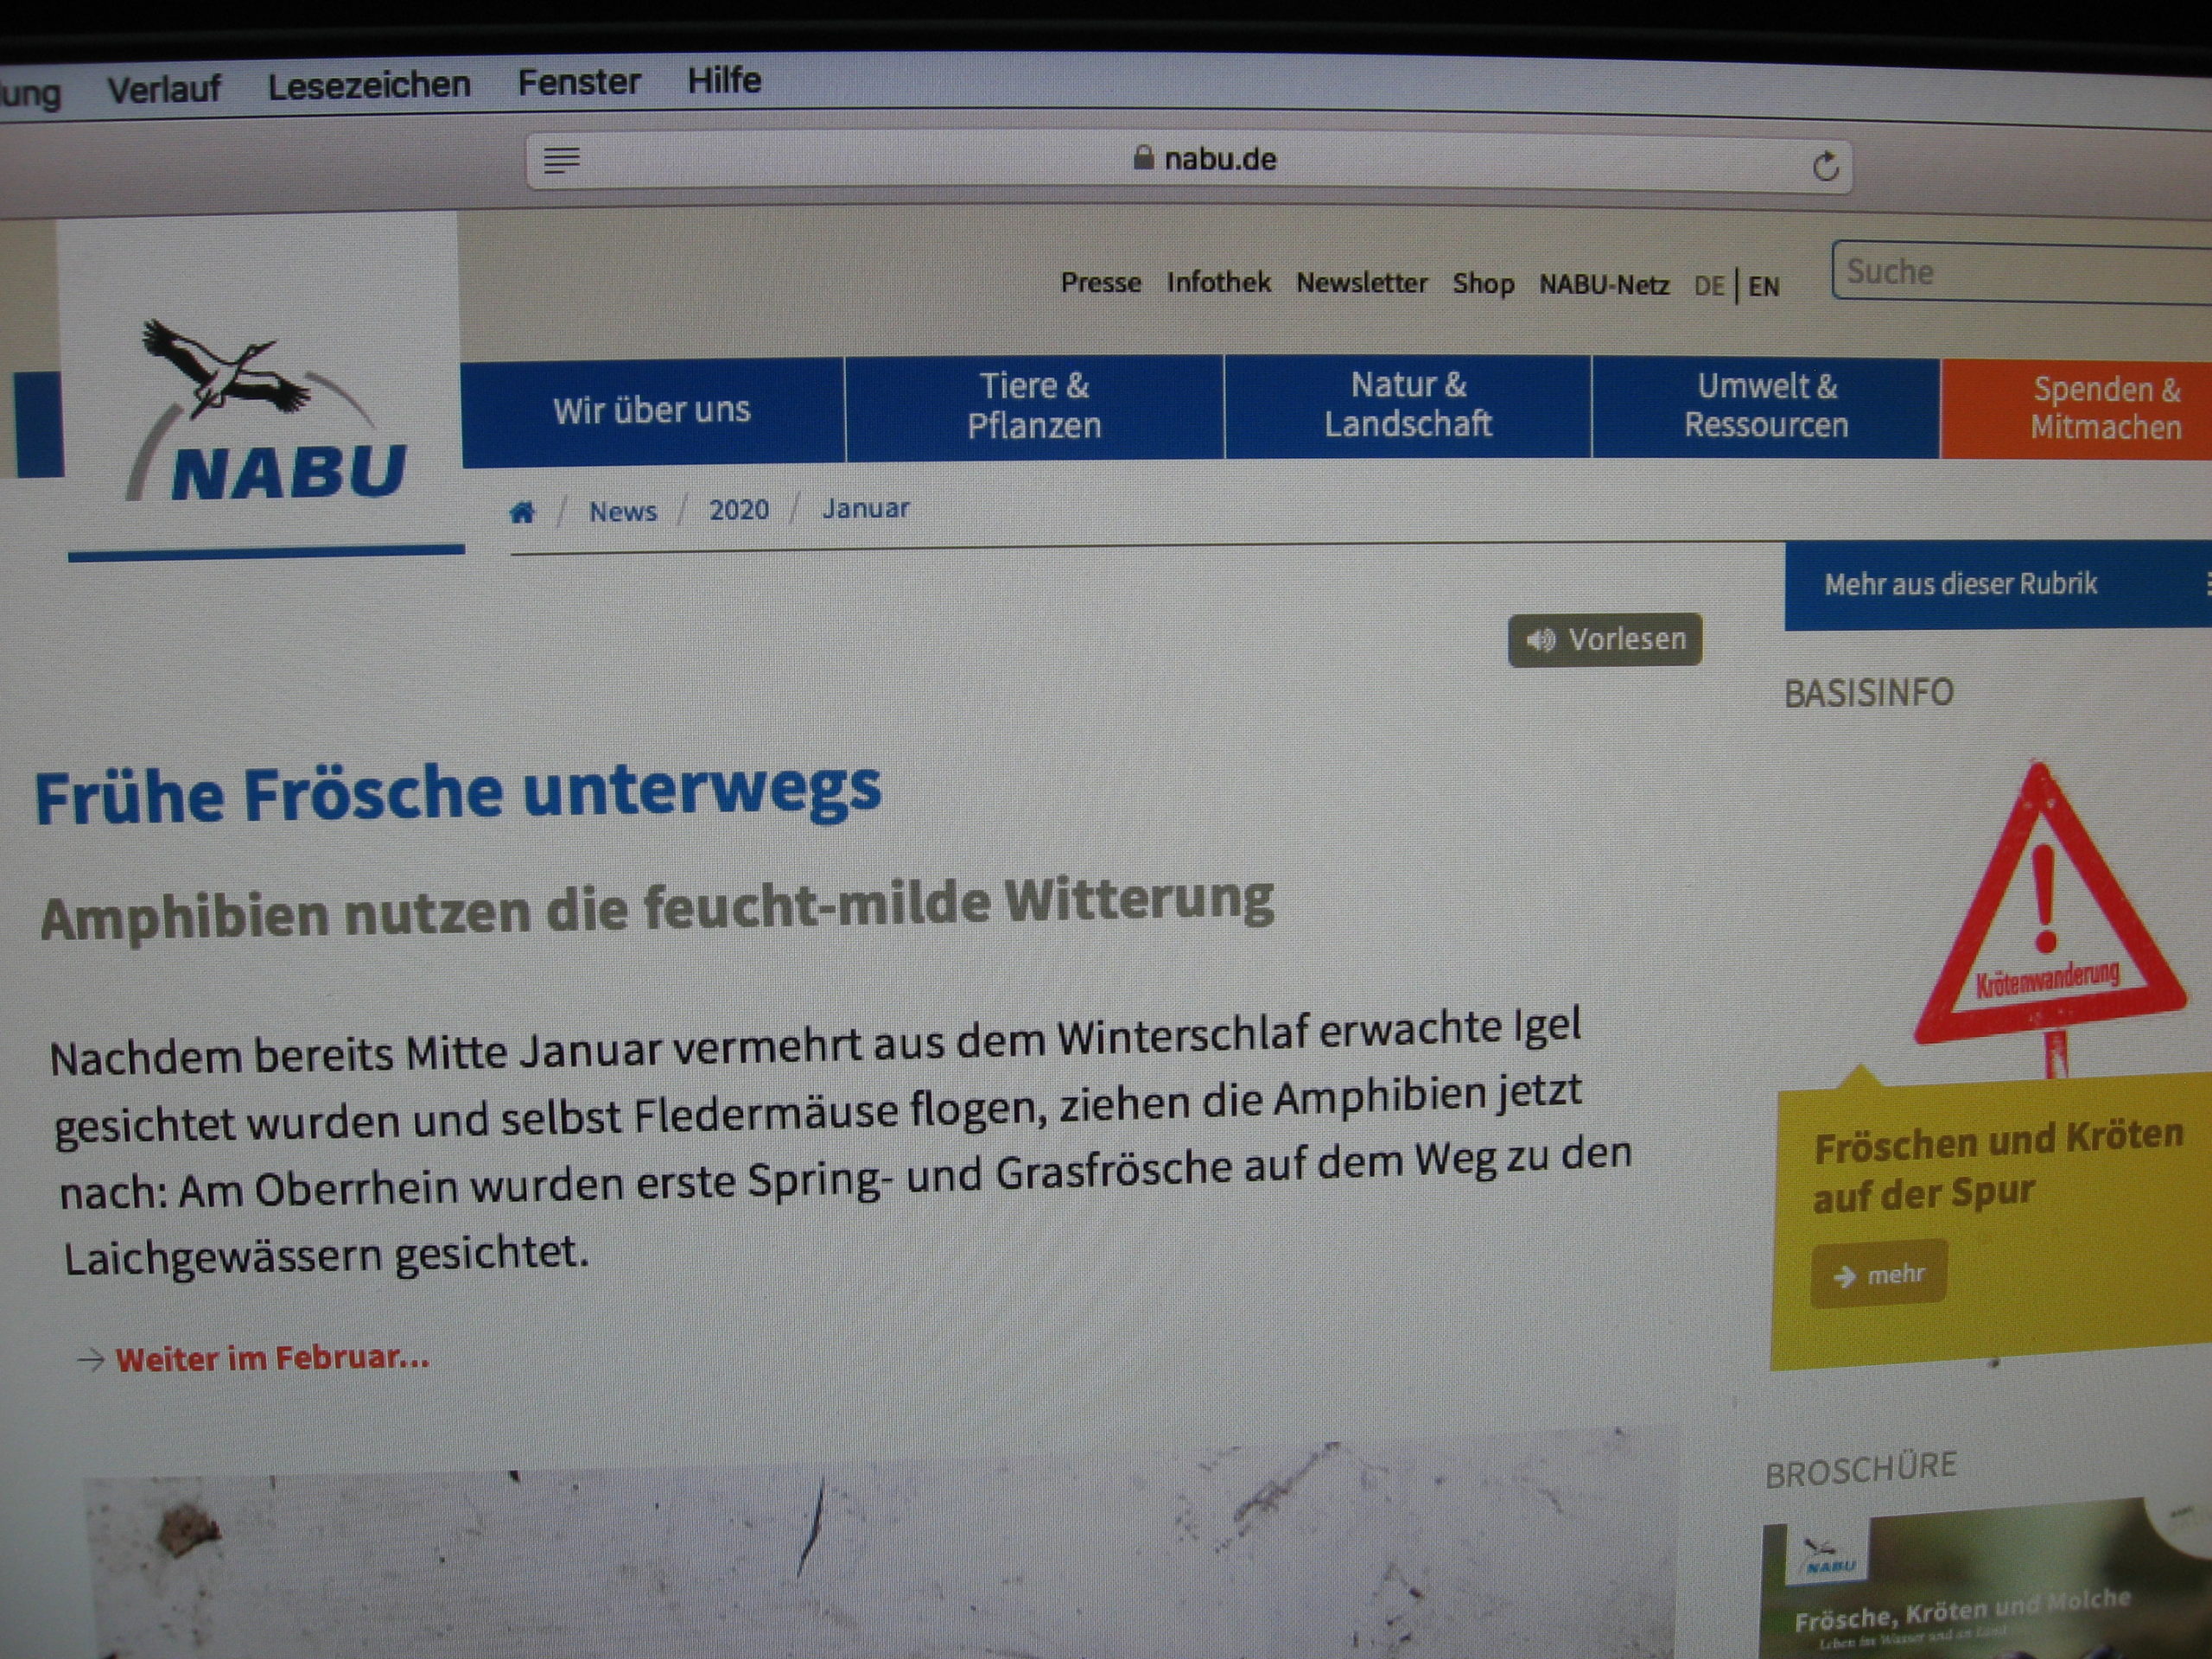Viewport: 2212px width, 1659px height.
Task: Click the BASISINFO heading
Action: tap(1869, 693)
